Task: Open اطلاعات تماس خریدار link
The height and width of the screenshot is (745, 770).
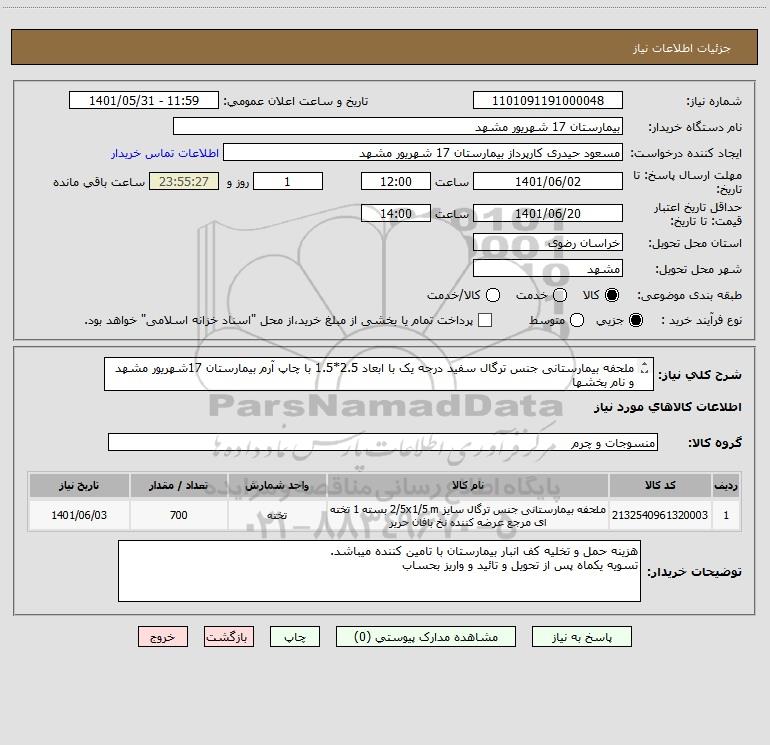Action: 165,153
